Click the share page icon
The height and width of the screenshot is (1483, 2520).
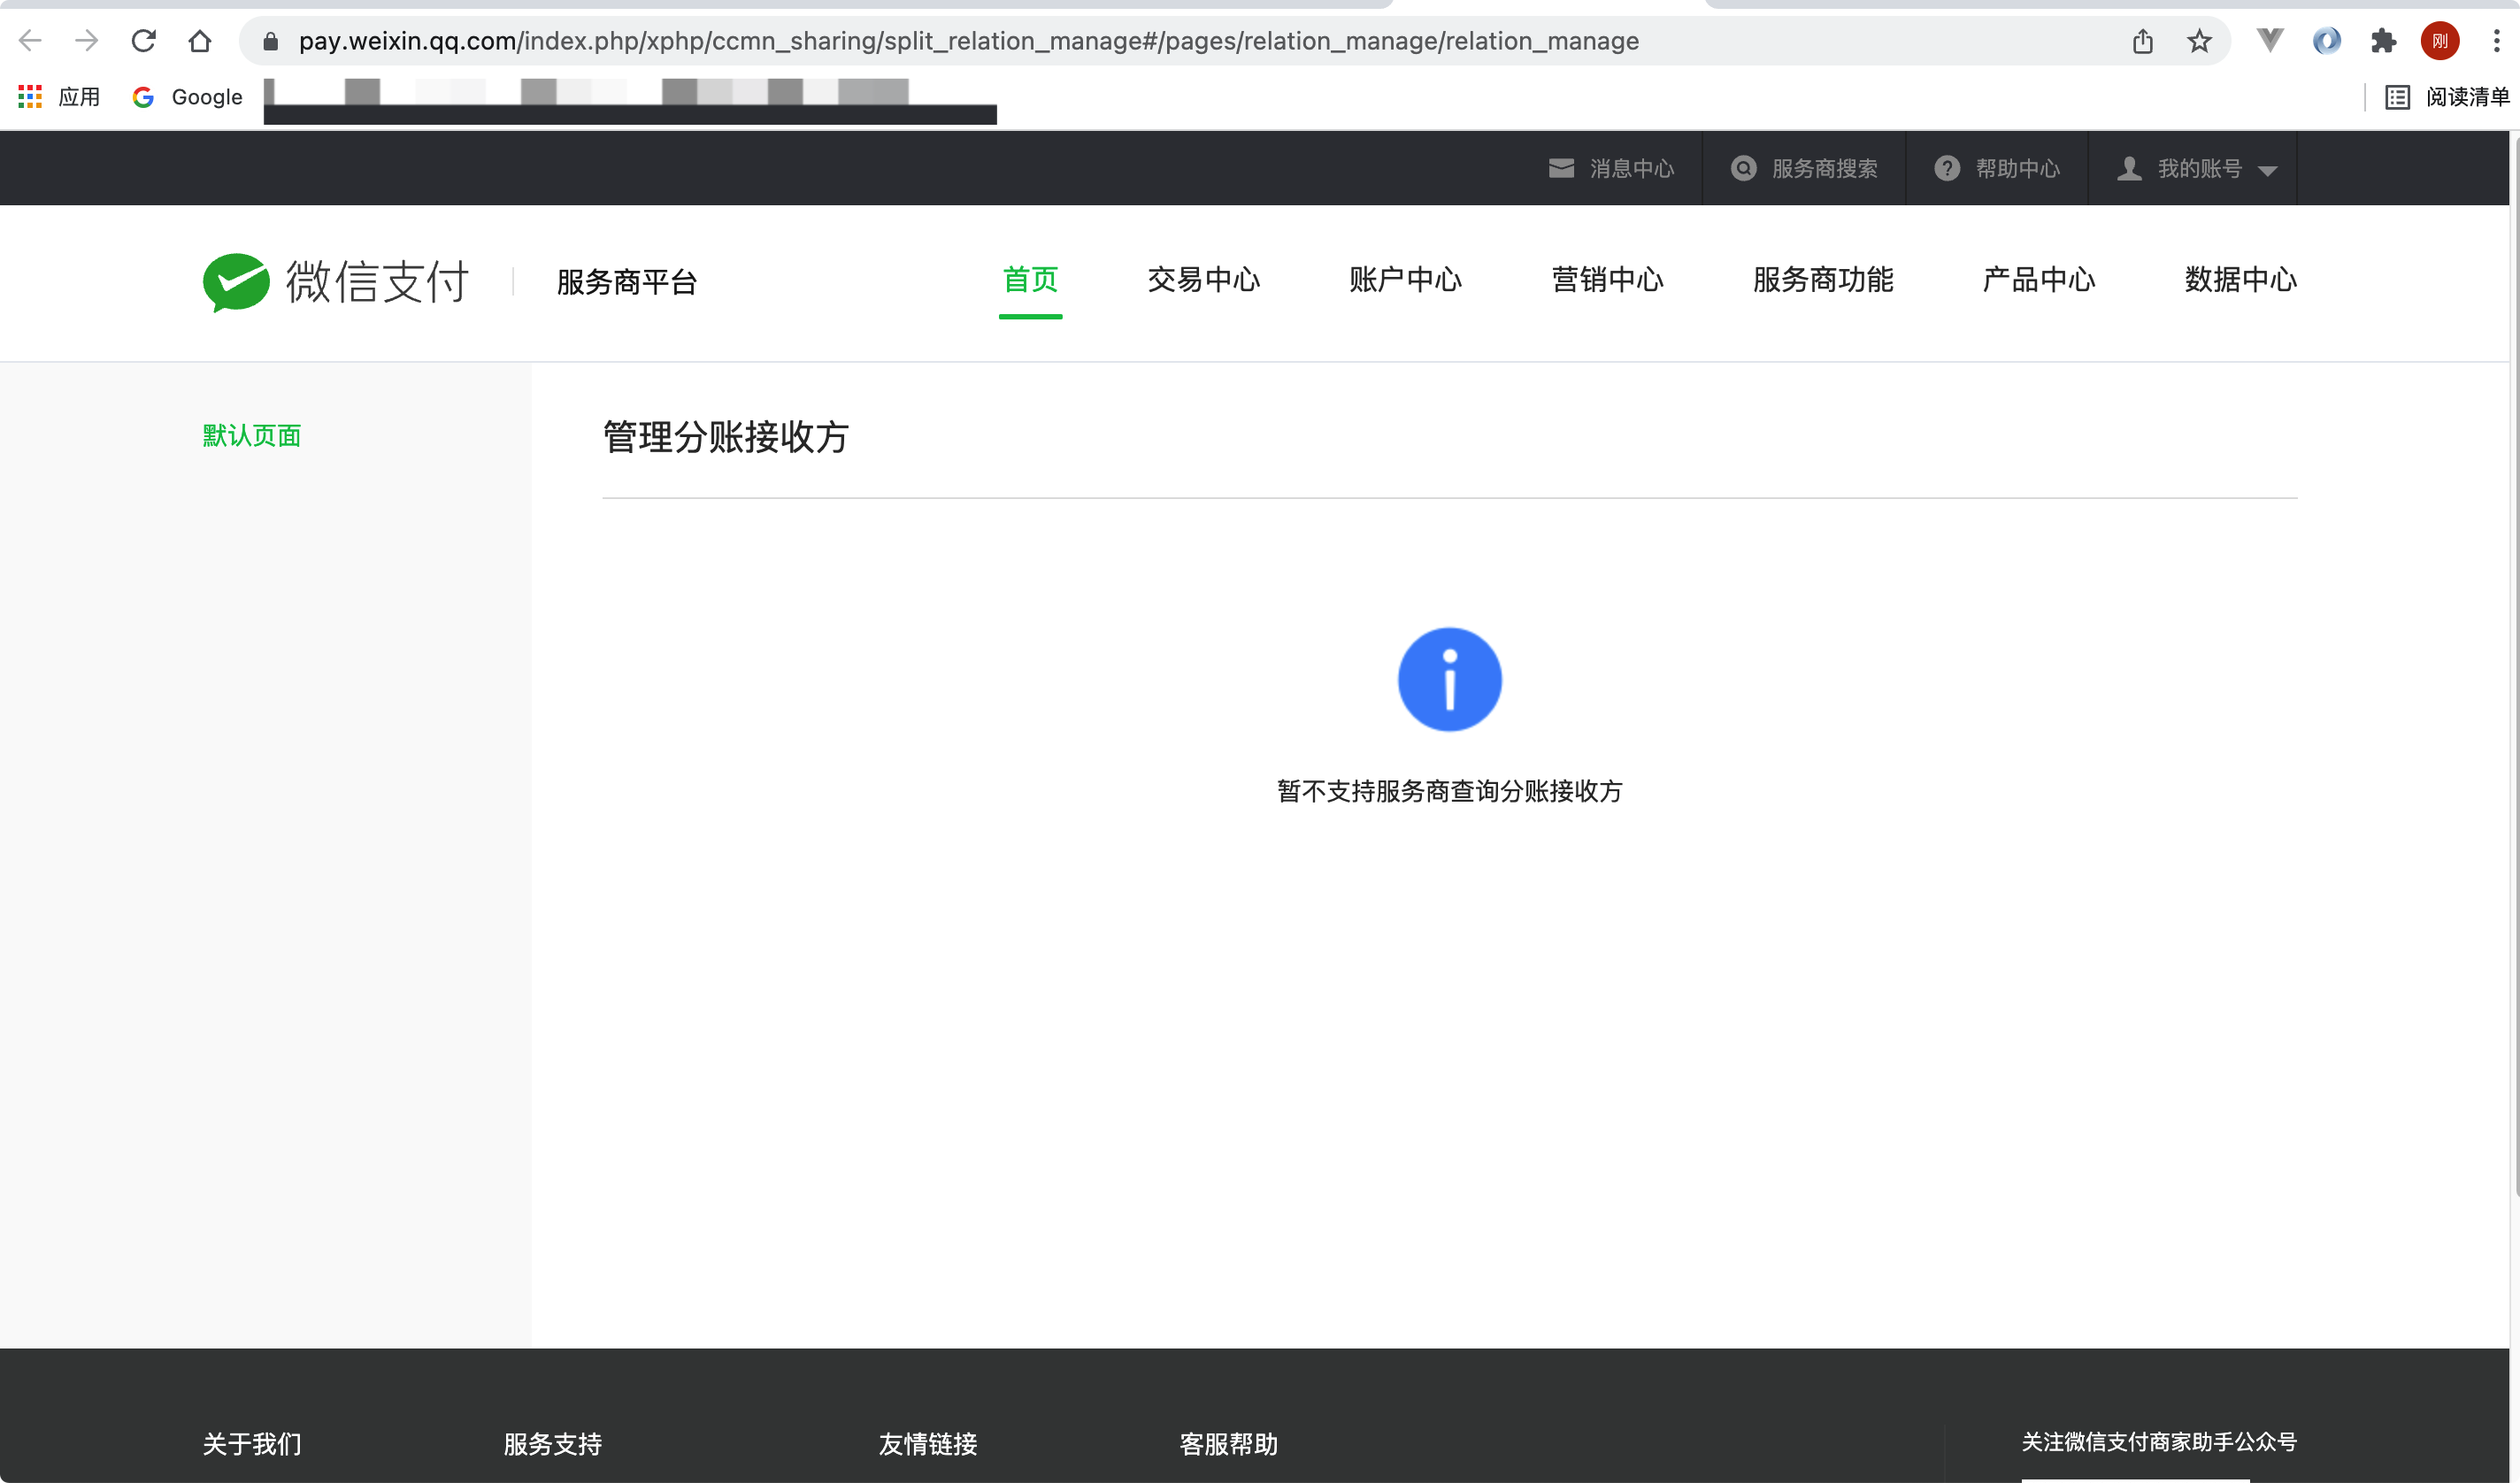coord(2142,41)
